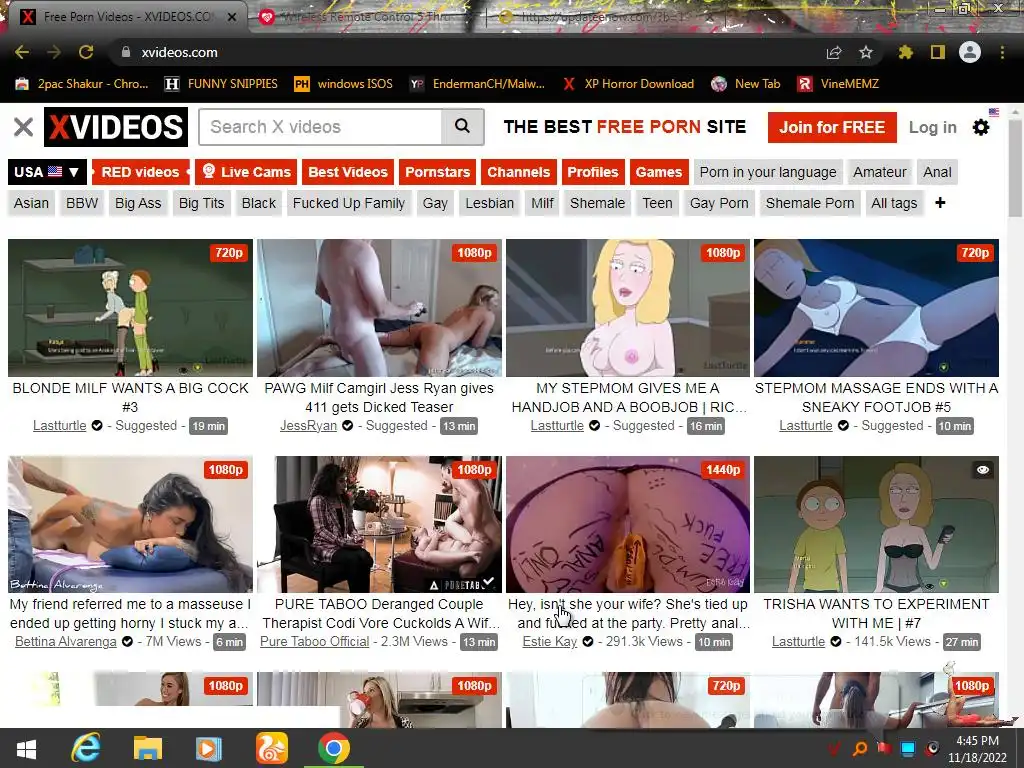View site info via the padlock icon
1024x768 pixels.
tap(126, 52)
